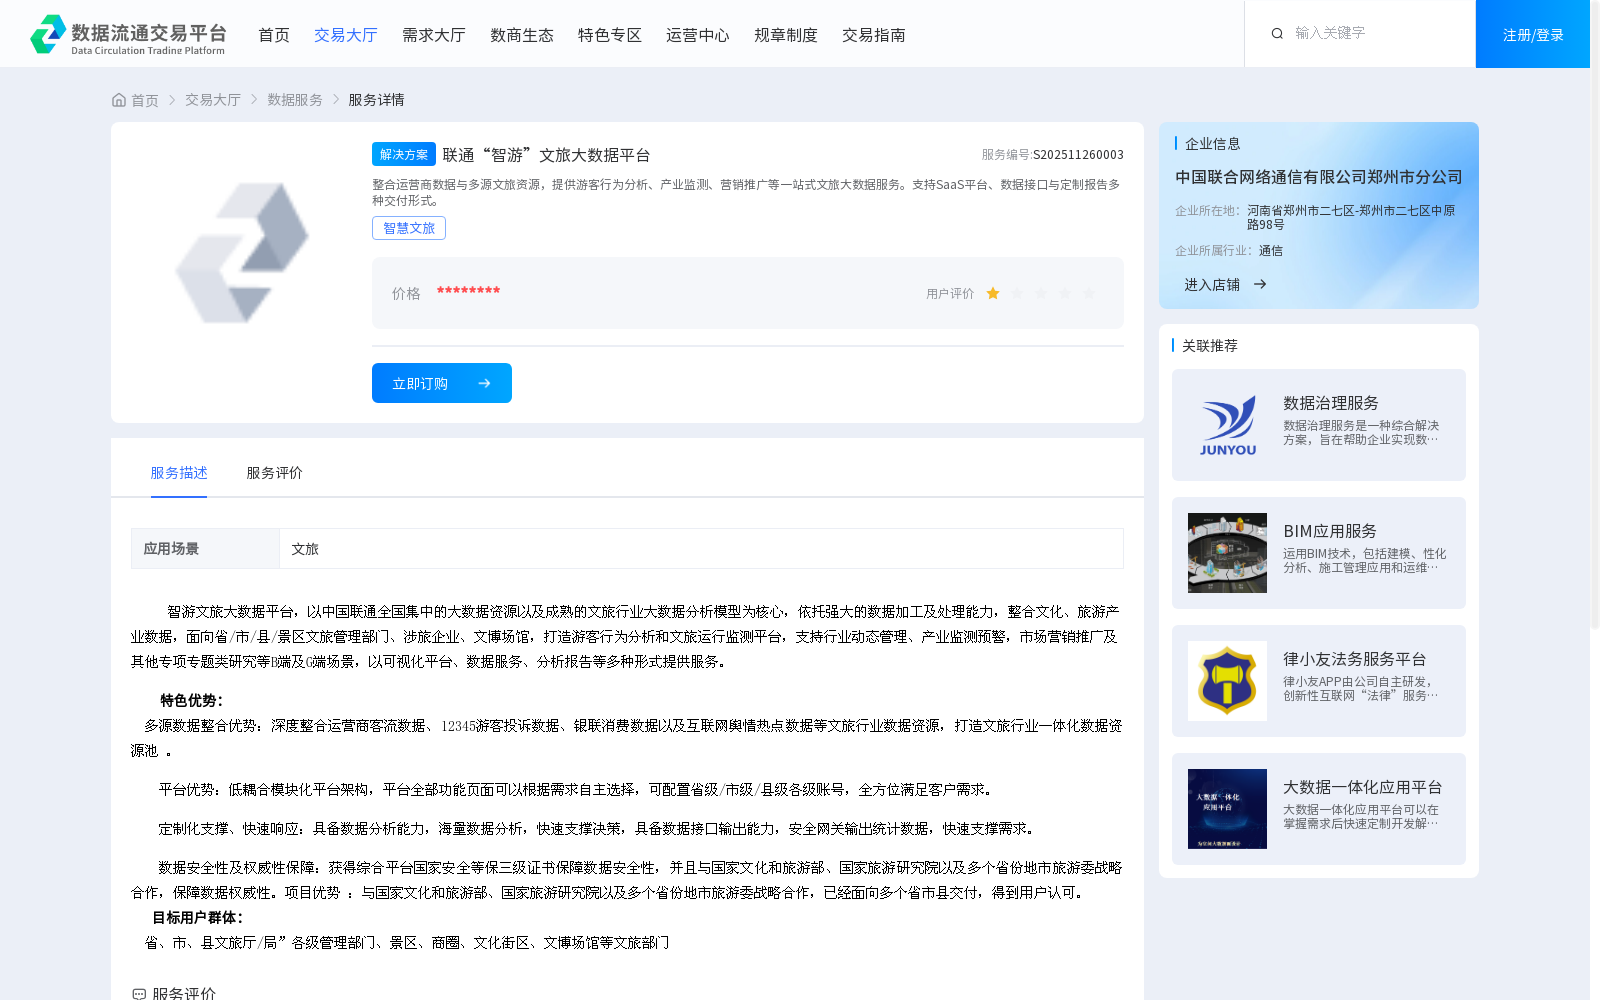Click the 关联推荐 section heading
1600x1000 pixels.
coord(1210,345)
